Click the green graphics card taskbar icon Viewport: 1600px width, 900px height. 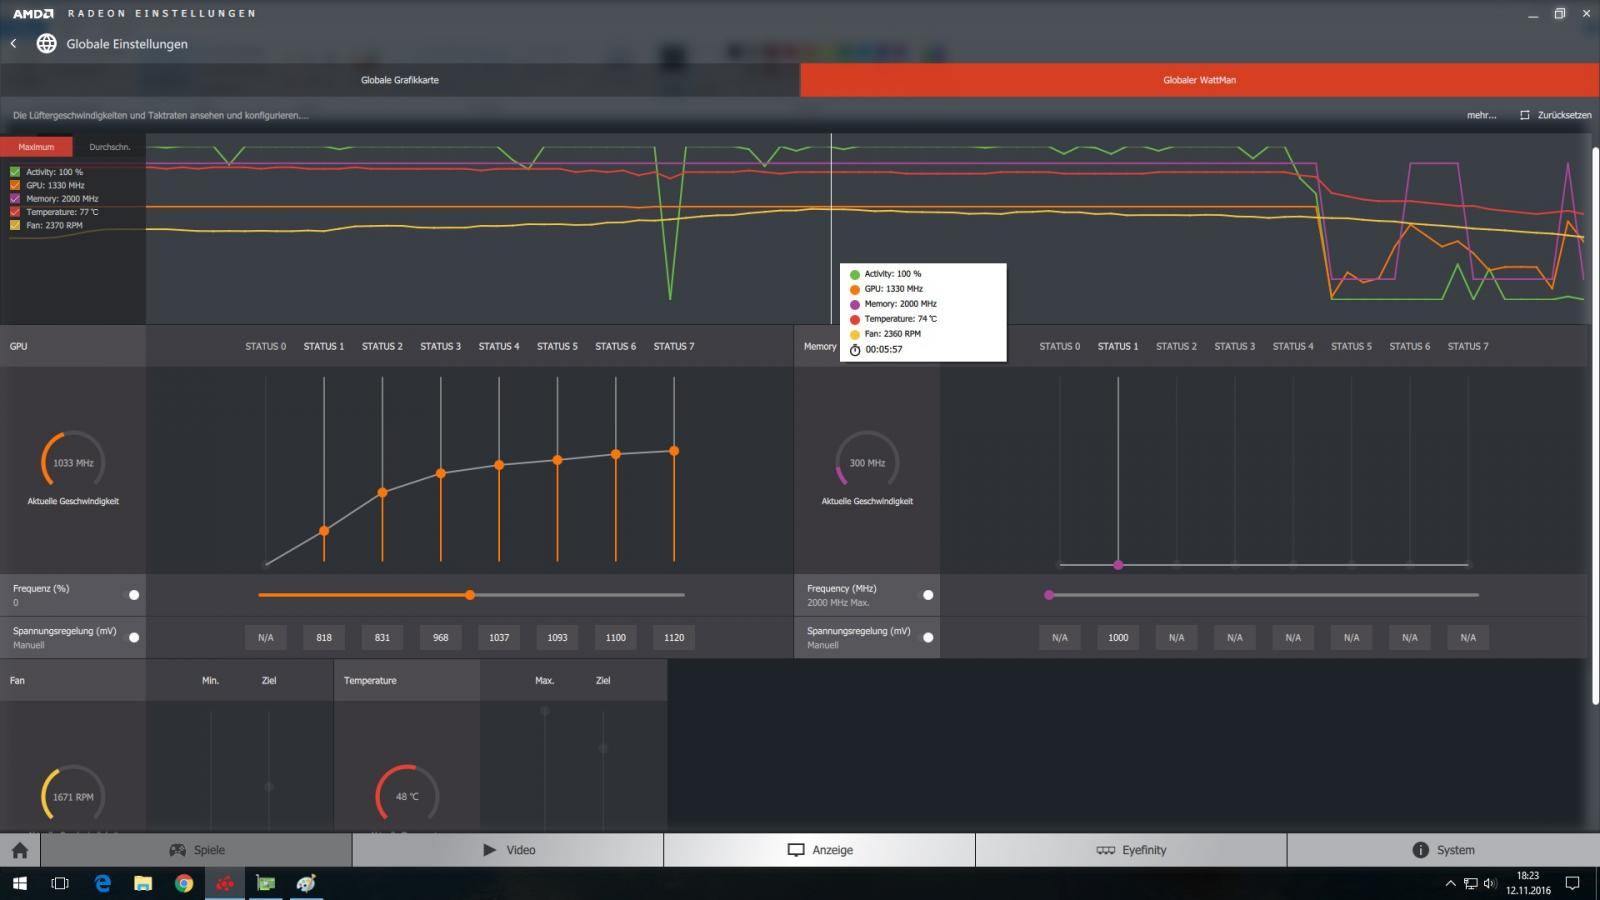[266, 883]
